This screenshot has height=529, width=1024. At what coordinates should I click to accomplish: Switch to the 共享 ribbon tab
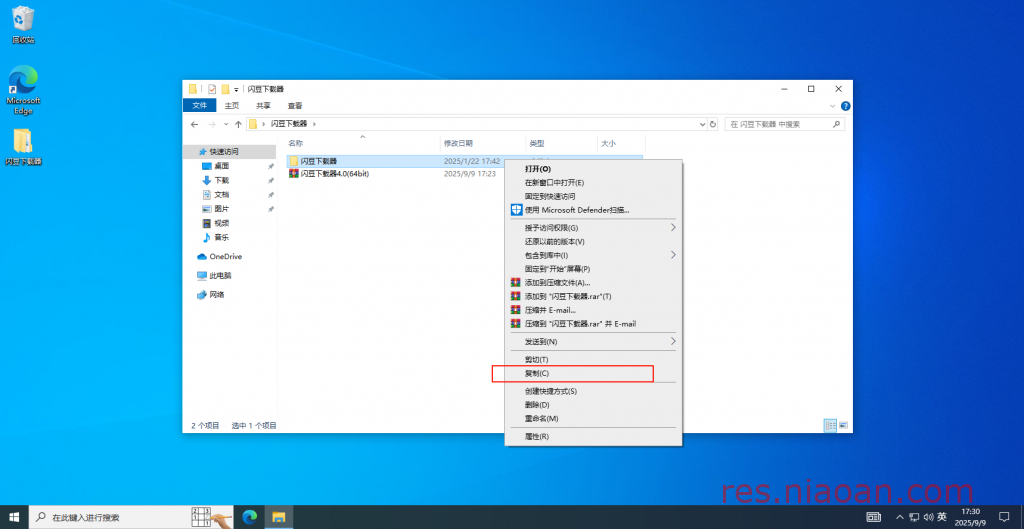point(263,106)
